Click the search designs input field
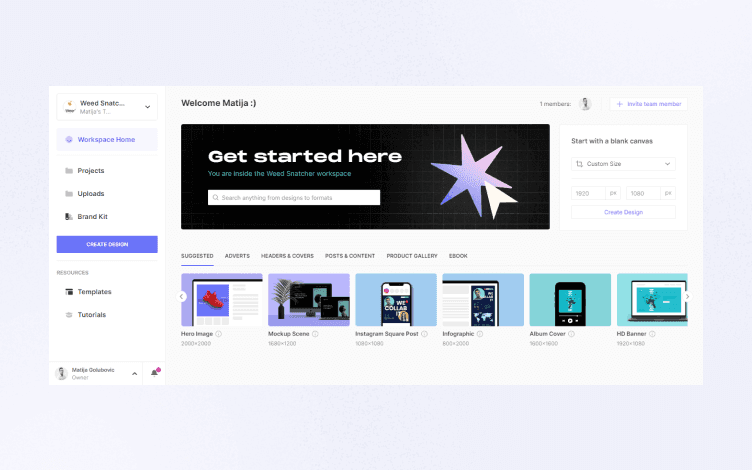The width and height of the screenshot is (752, 470). 294,198
